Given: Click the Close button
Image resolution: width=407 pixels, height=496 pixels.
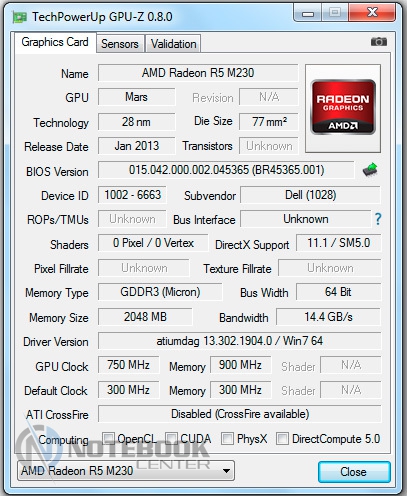Looking at the screenshot, I should [x=354, y=472].
